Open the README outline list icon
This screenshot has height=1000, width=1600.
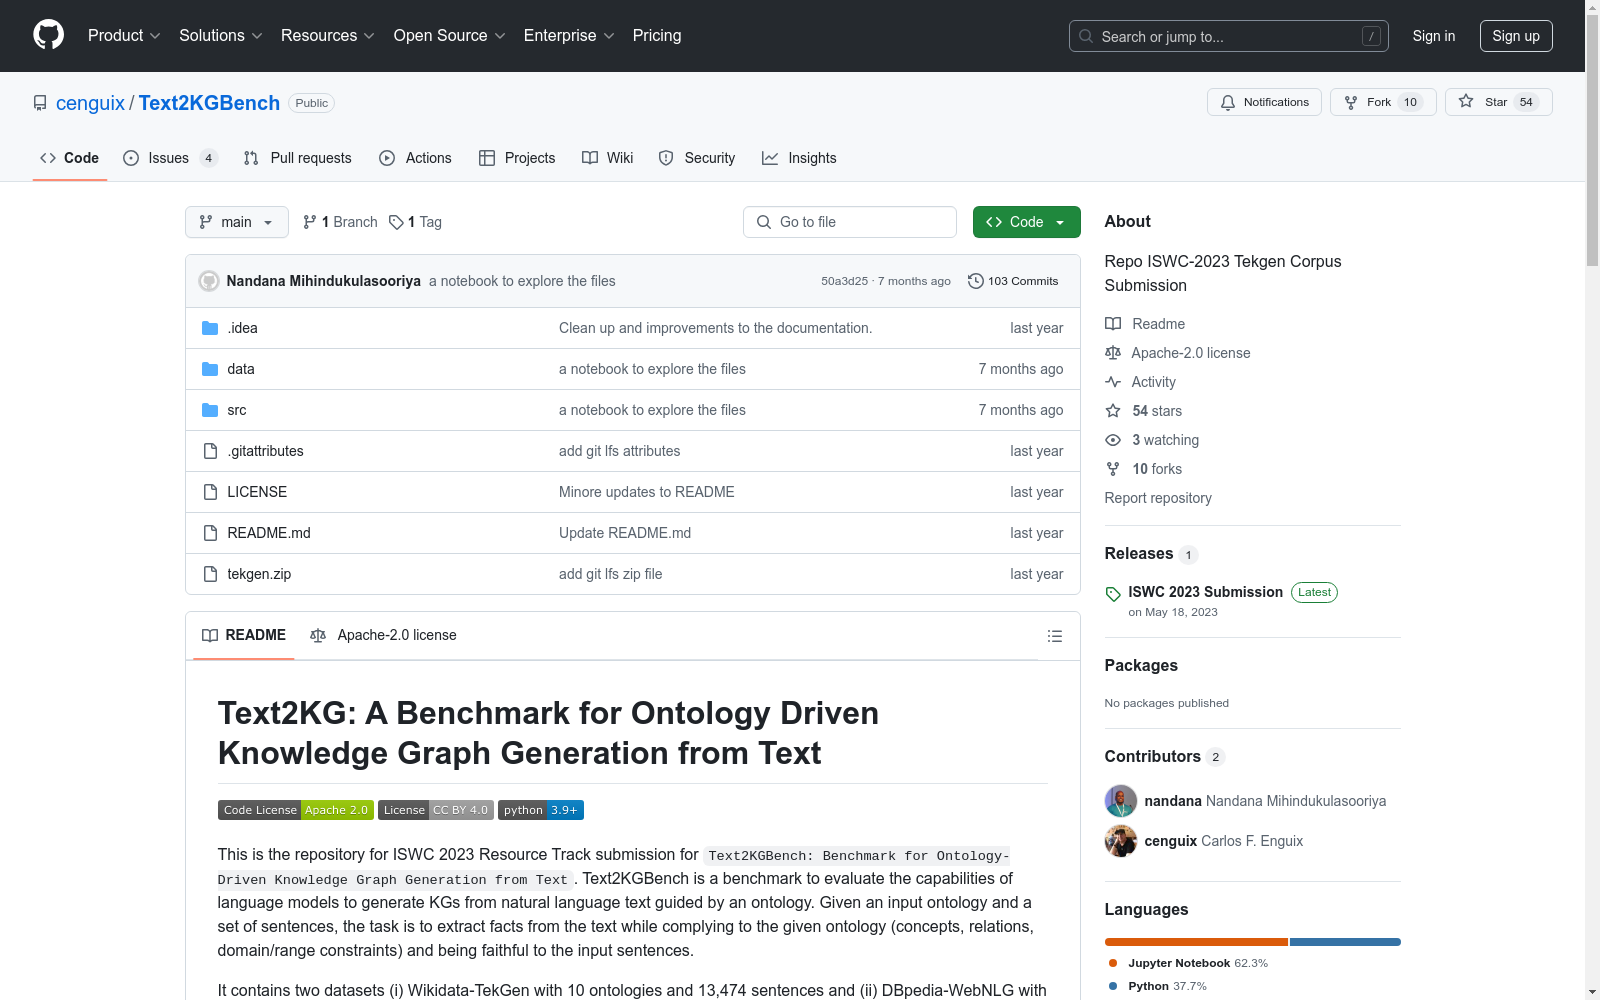click(x=1054, y=636)
